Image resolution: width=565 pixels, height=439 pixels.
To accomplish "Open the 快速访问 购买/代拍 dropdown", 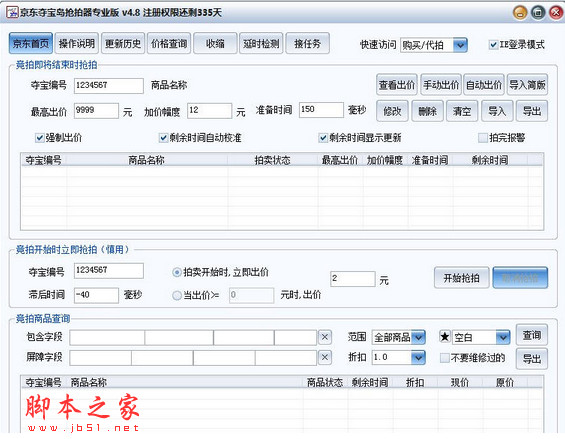I will pos(434,45).
